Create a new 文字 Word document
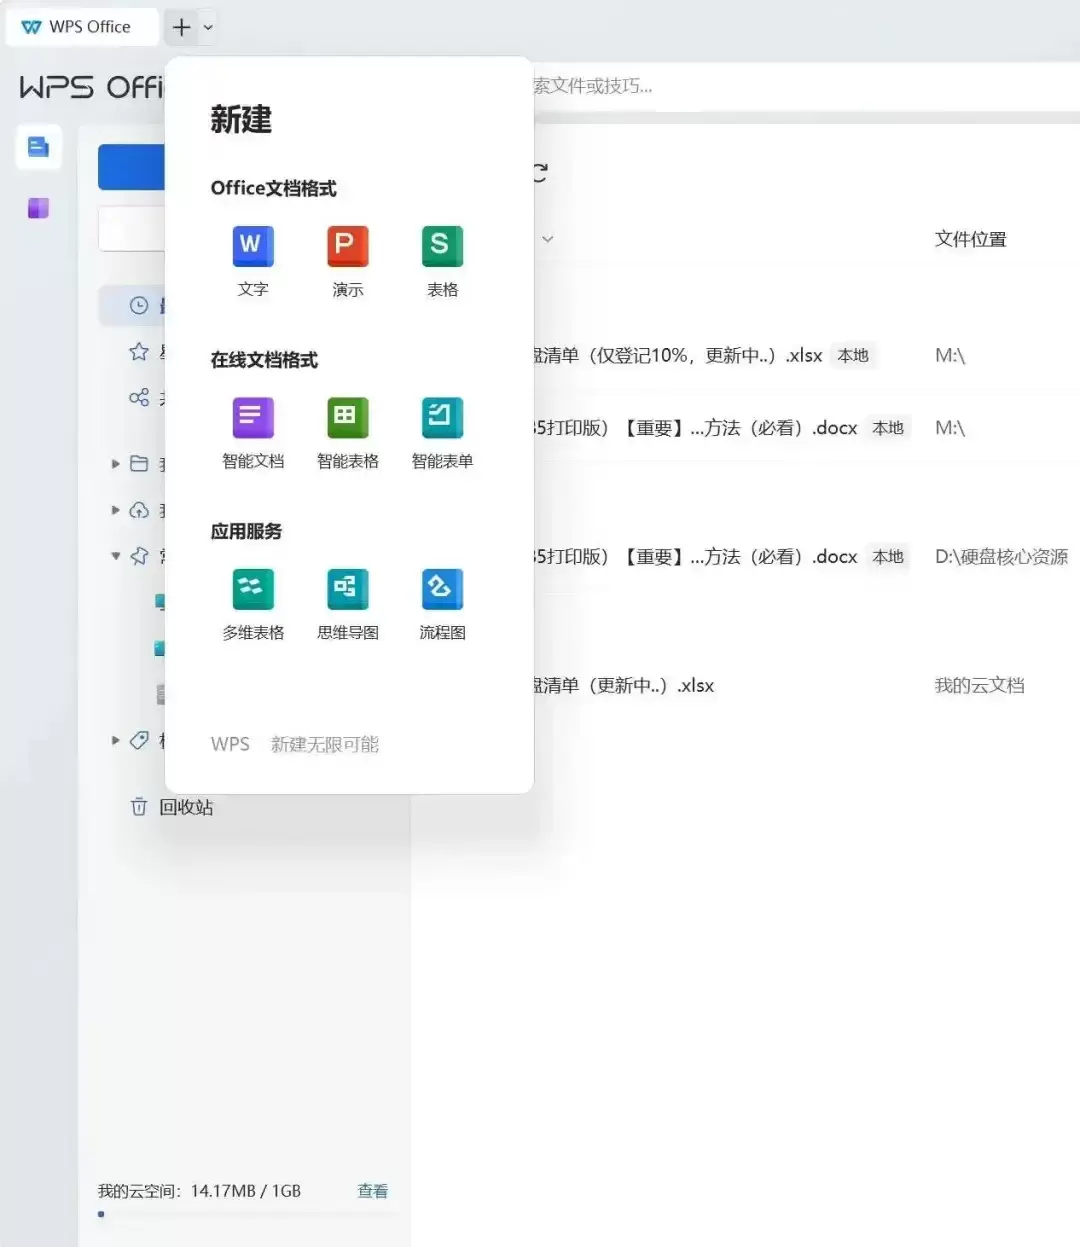The width and height of the screenshot is (1080, 1247). point(253,260)
